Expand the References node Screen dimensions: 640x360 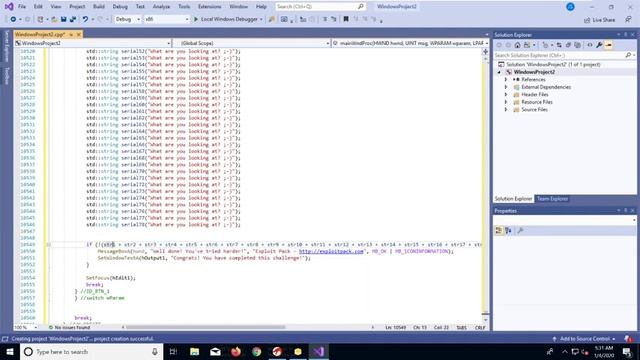(x=506, y=80)
